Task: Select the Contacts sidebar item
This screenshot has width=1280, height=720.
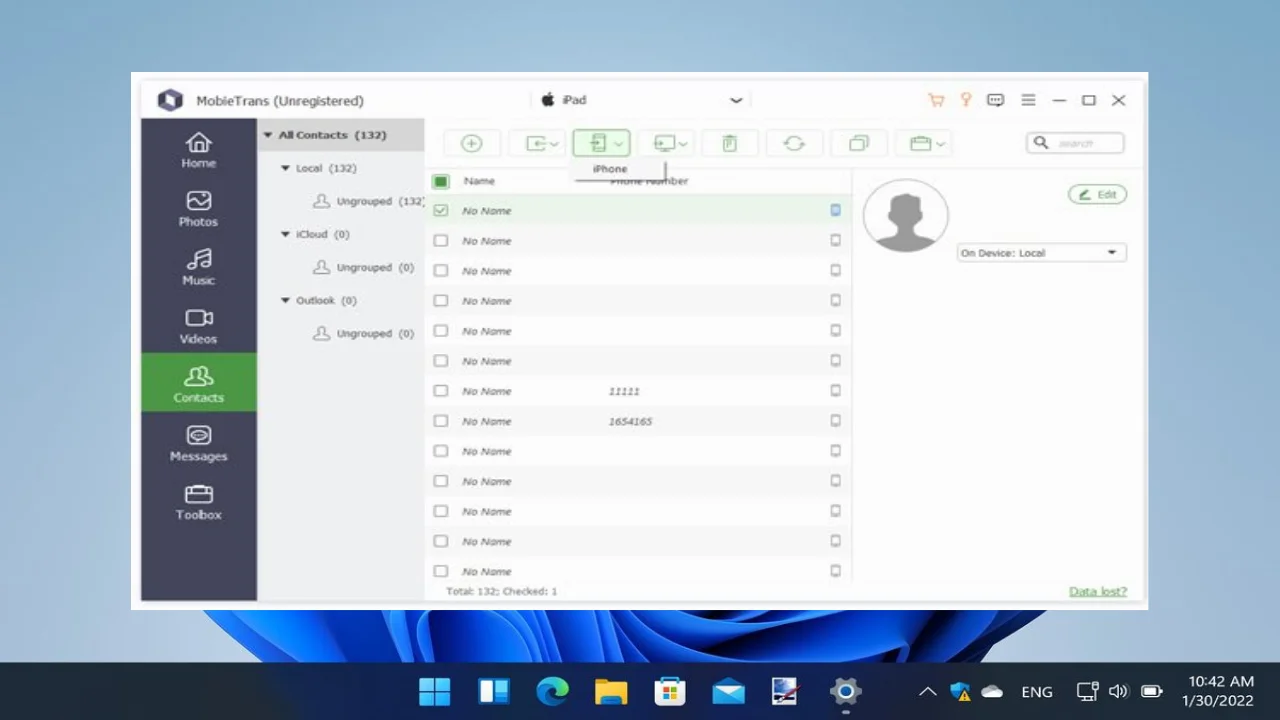Action: coord(198,383)
